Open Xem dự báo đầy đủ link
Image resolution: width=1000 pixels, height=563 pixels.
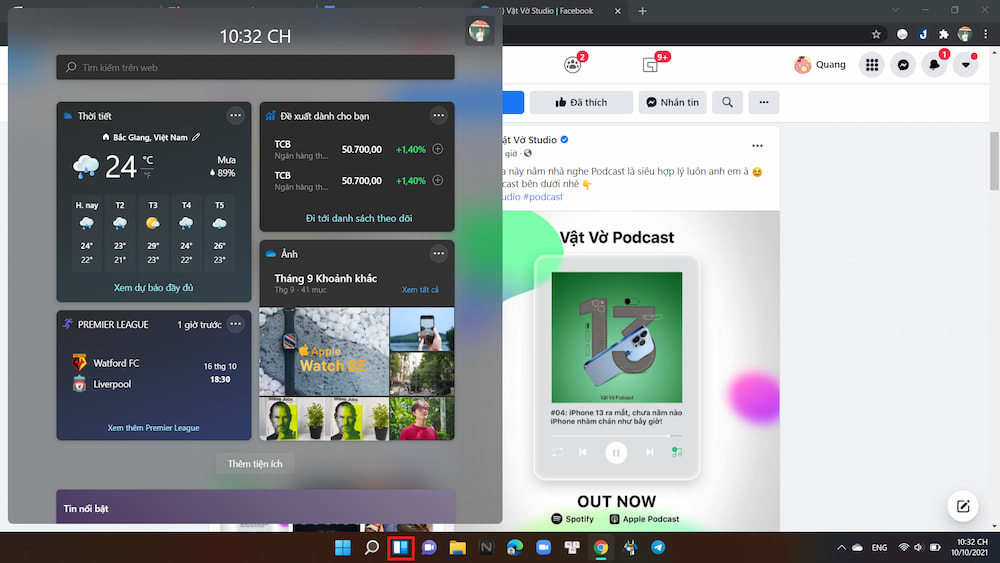[x=153, y=288]
